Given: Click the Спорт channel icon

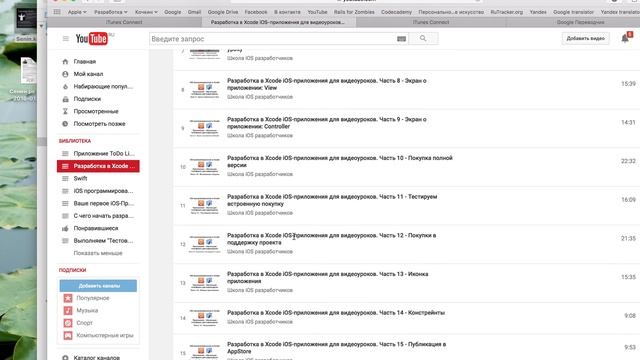Looking at the screenshot, I should (68, 323).
